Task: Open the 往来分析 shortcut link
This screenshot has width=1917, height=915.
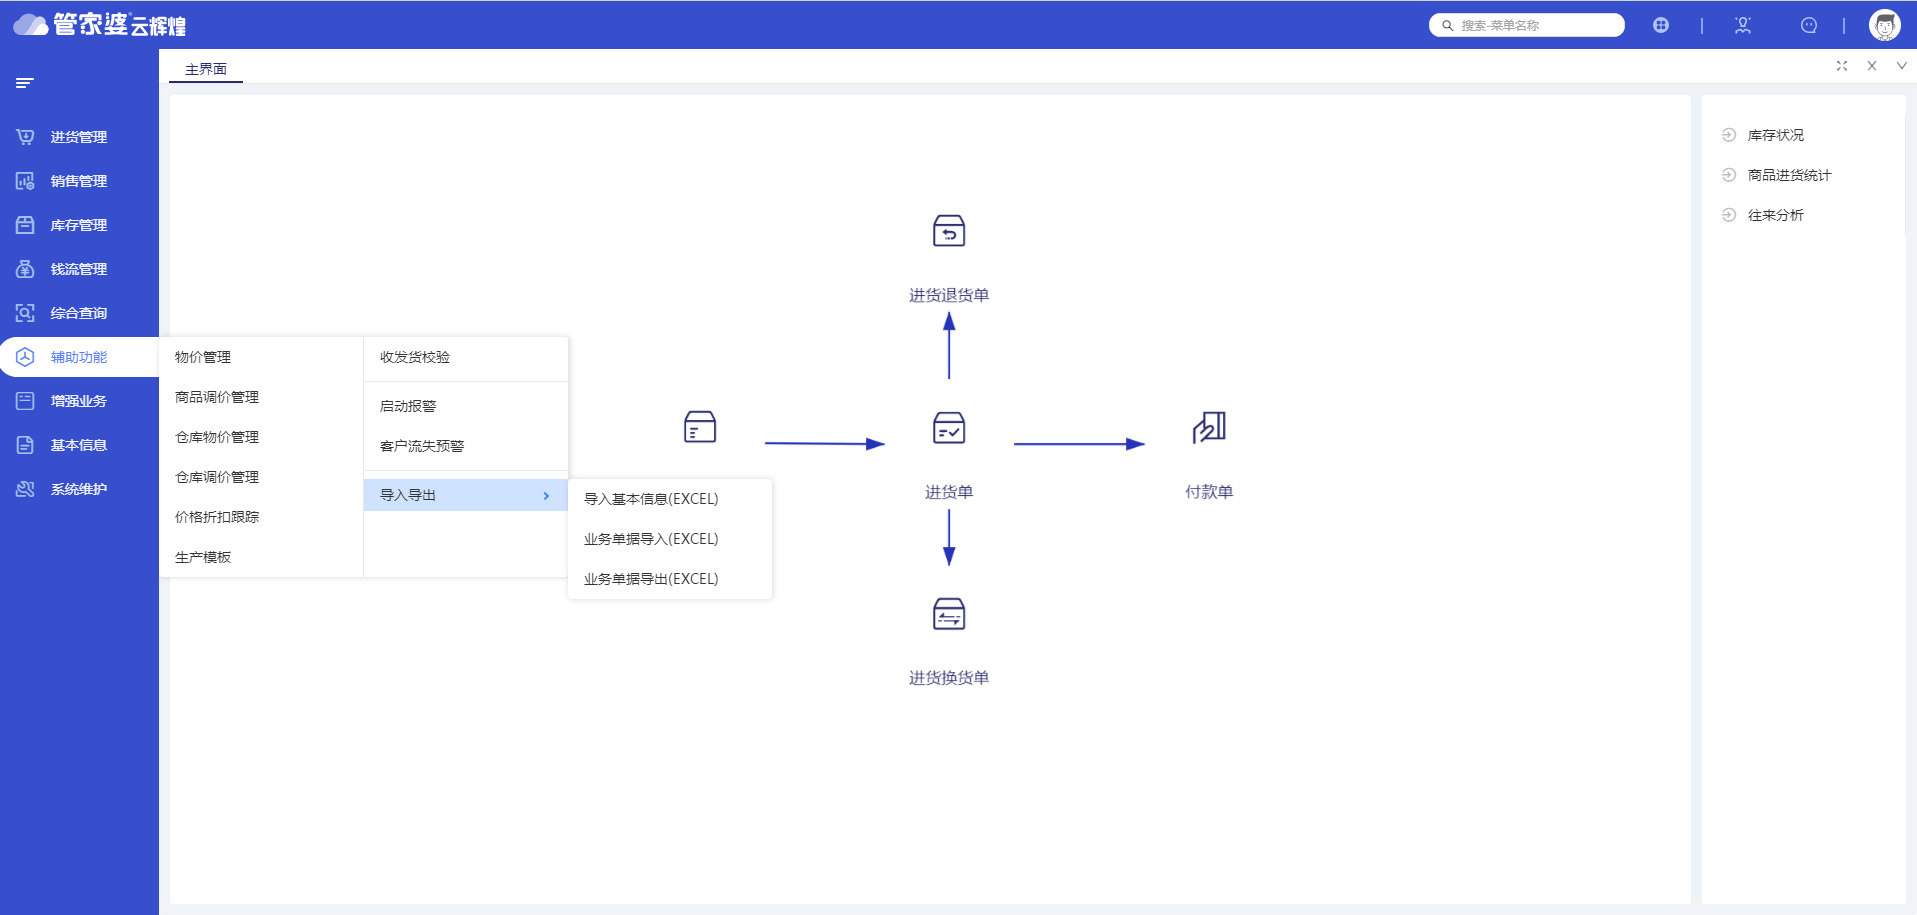Action: coord(1775,215)
